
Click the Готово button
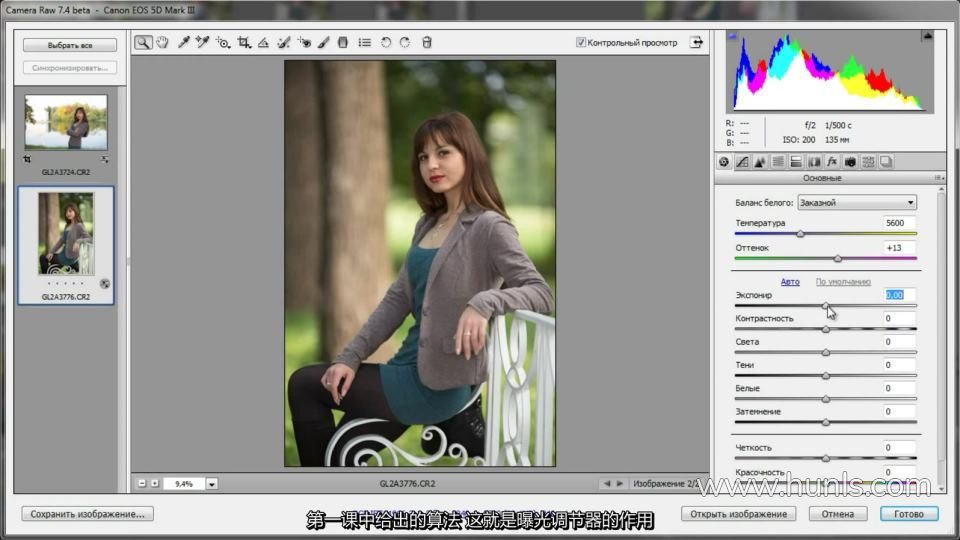[909, 514]
